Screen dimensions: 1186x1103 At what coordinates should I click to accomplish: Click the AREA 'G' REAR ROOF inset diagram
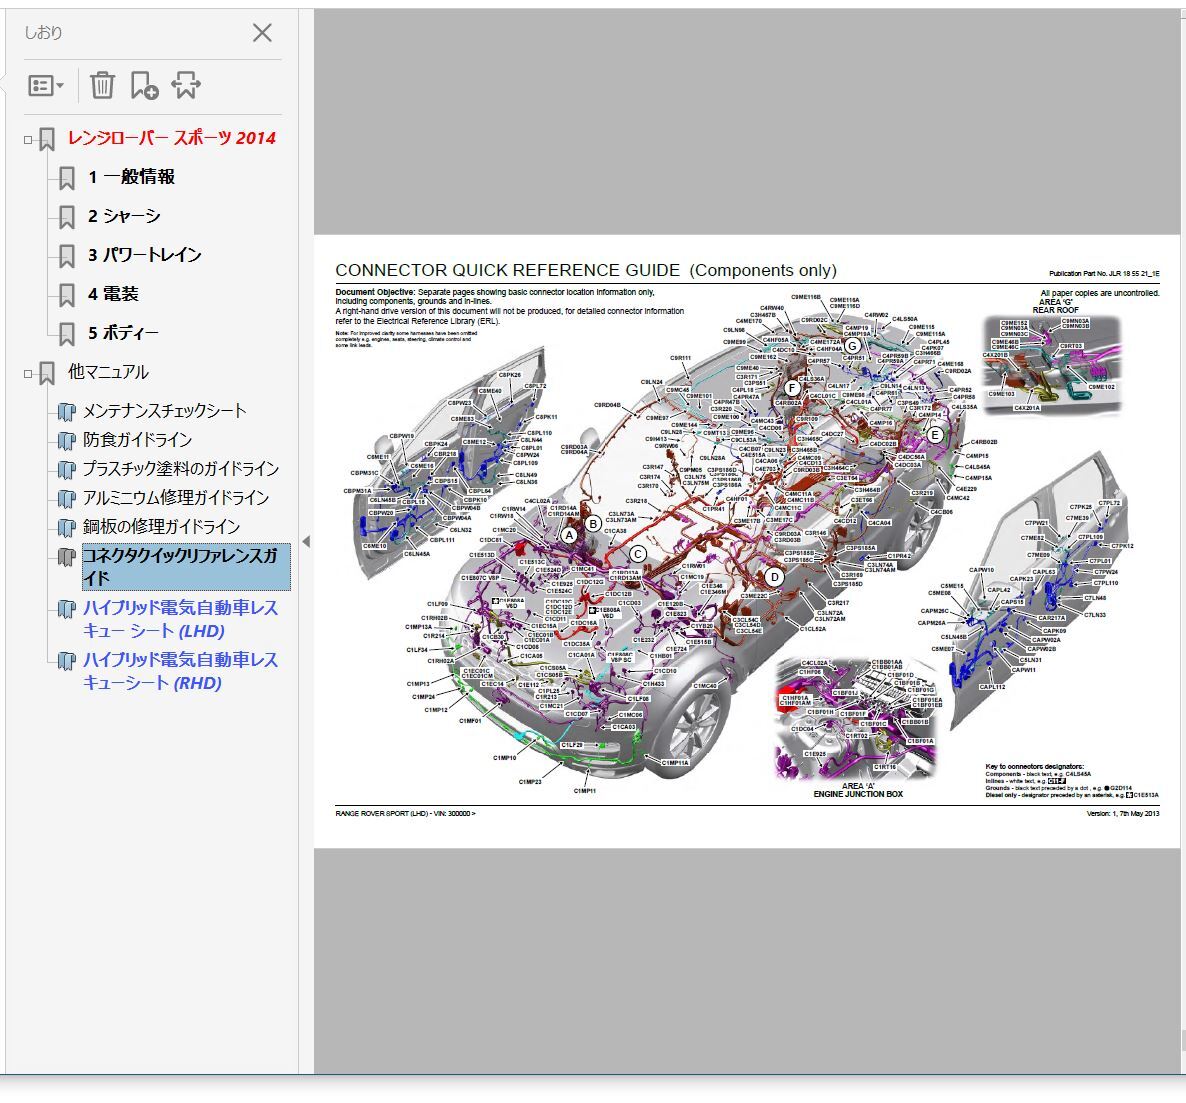coord(1051,366)
